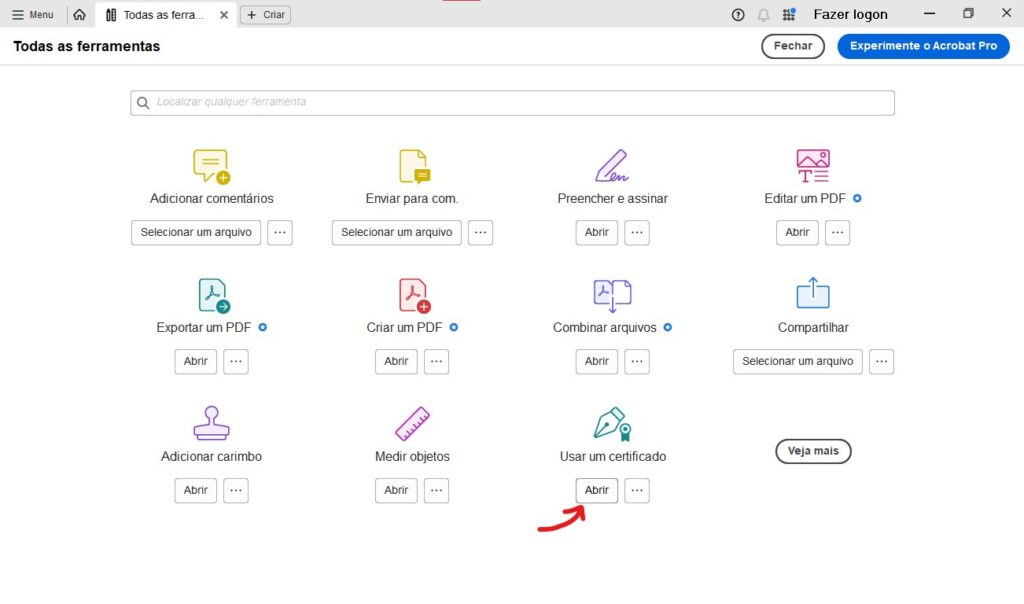Screen dimensions: 1024x604
Task: Open more options for Compartilhar
Action: [x=881, y=362]
